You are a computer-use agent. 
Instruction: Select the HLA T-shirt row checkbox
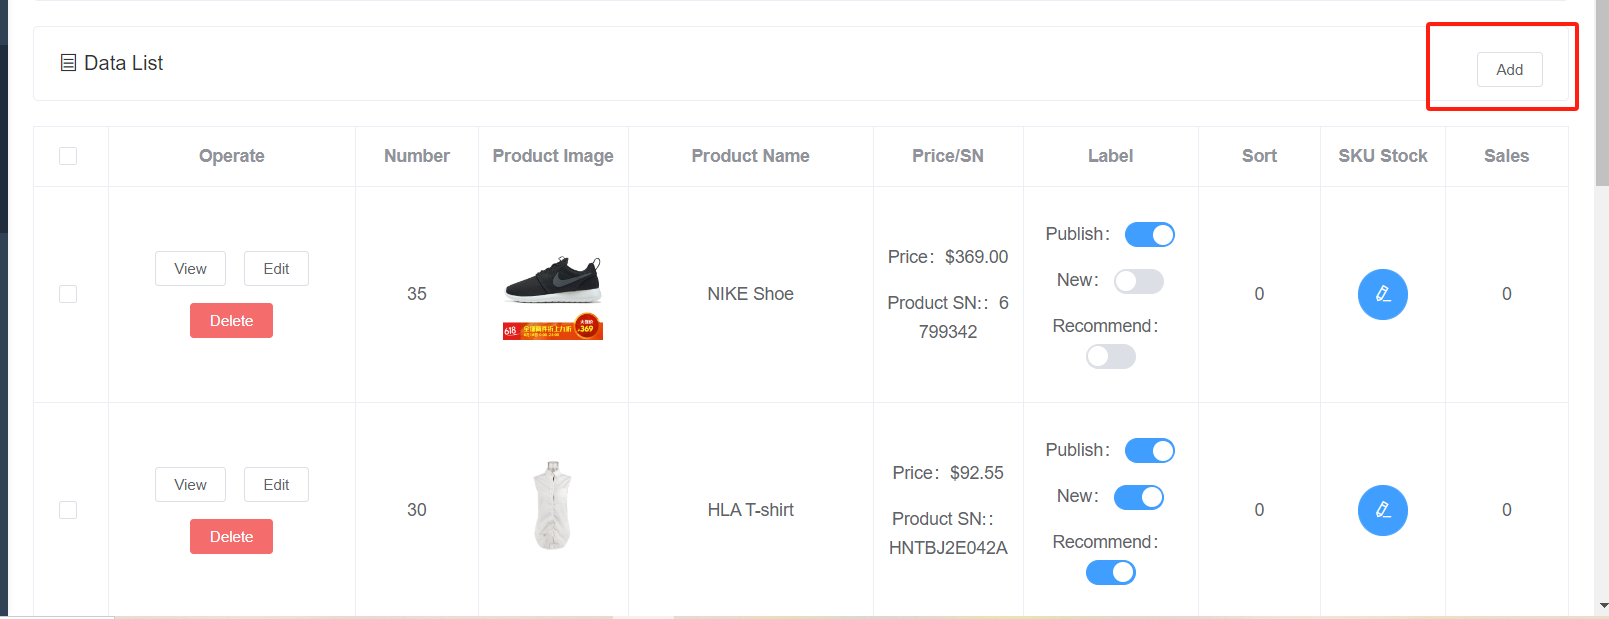68,510
